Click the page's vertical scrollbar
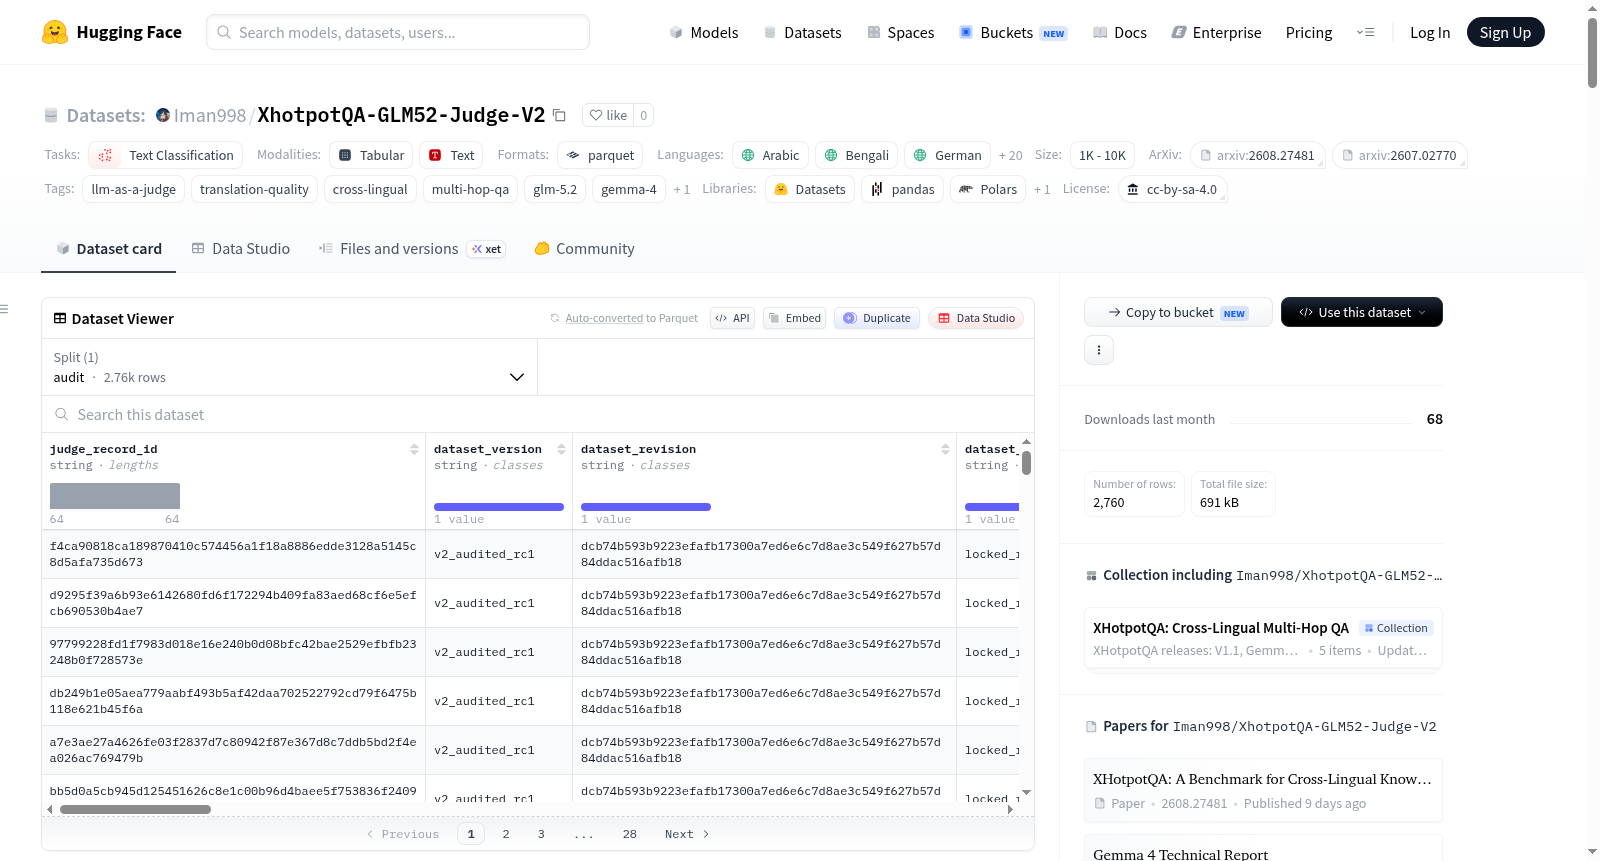 [x=1592, y=52]
